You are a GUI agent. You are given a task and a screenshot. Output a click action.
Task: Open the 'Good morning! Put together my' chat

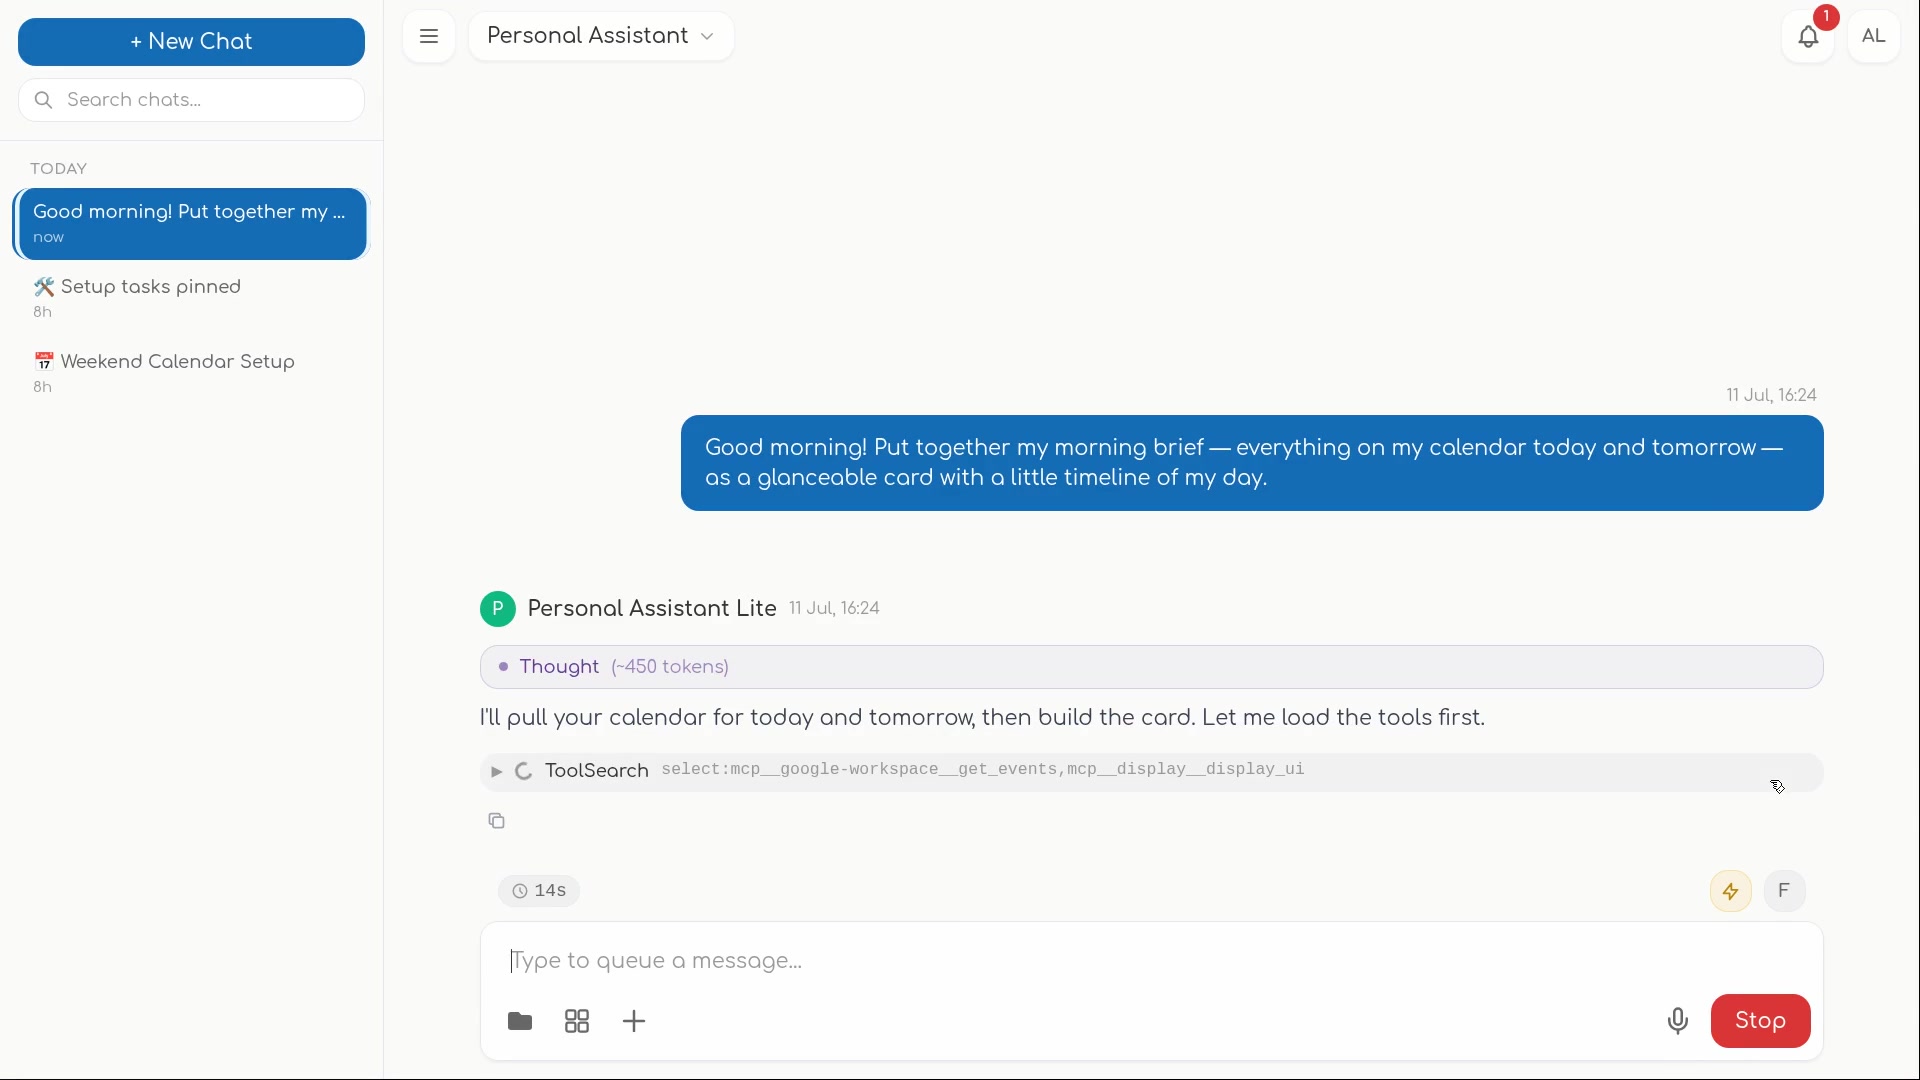tap(191, 224)
